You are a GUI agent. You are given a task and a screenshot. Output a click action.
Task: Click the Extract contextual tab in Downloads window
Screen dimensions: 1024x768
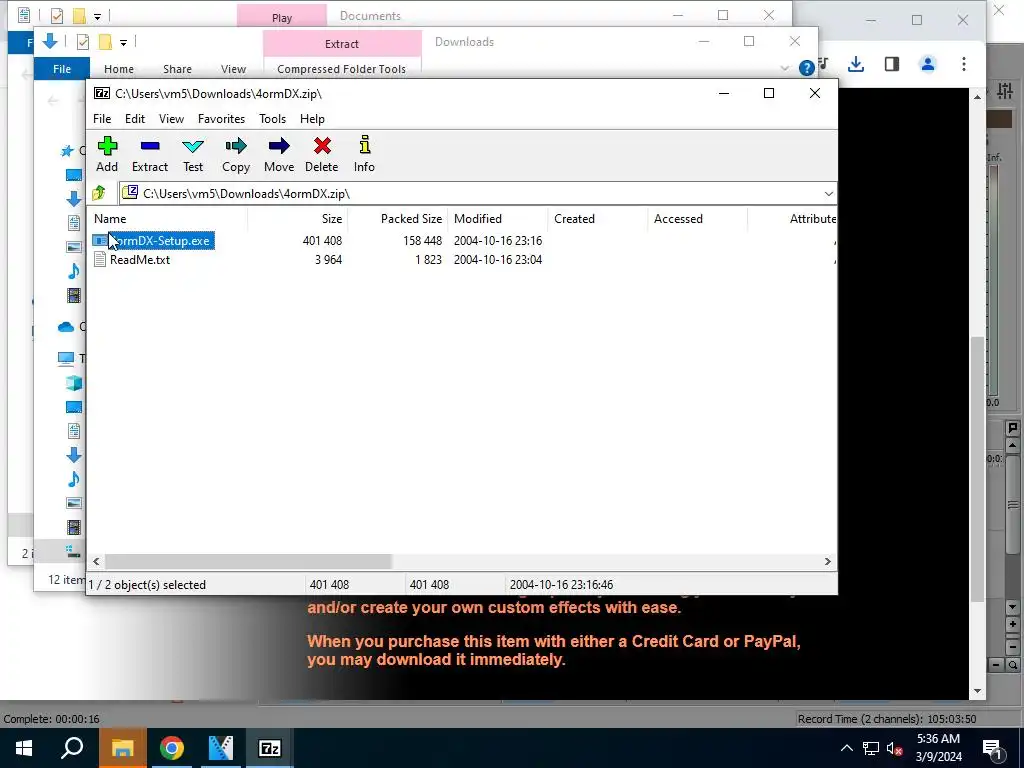pyautogui.click(x=342, y=44)
